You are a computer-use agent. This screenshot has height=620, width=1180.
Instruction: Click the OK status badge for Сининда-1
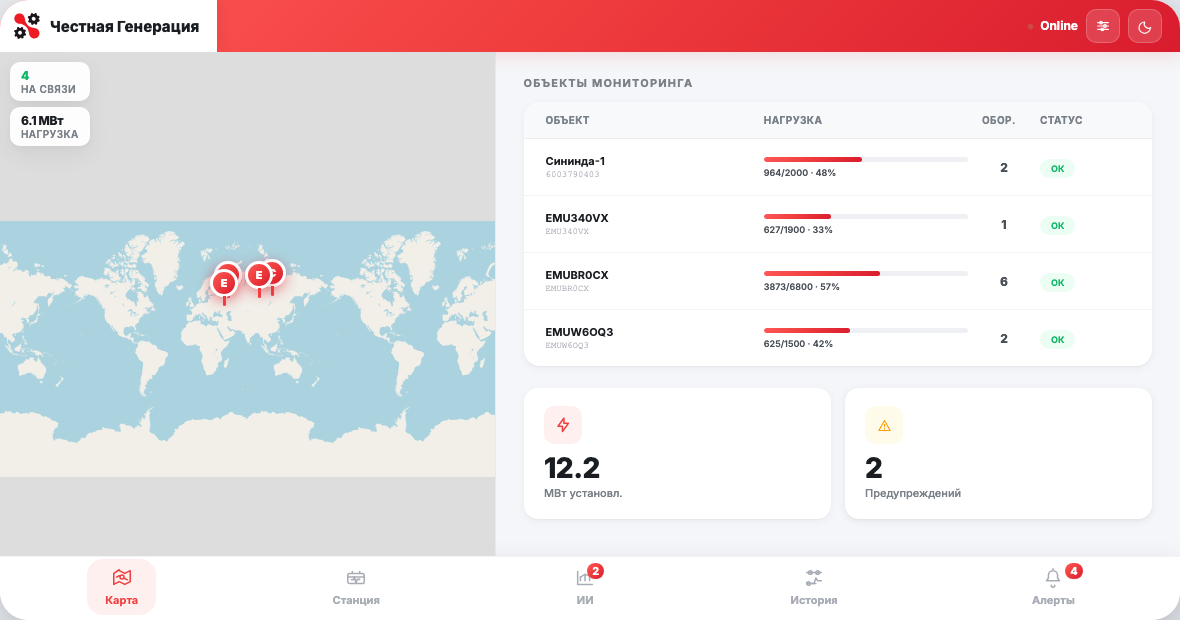point(1057,169)
